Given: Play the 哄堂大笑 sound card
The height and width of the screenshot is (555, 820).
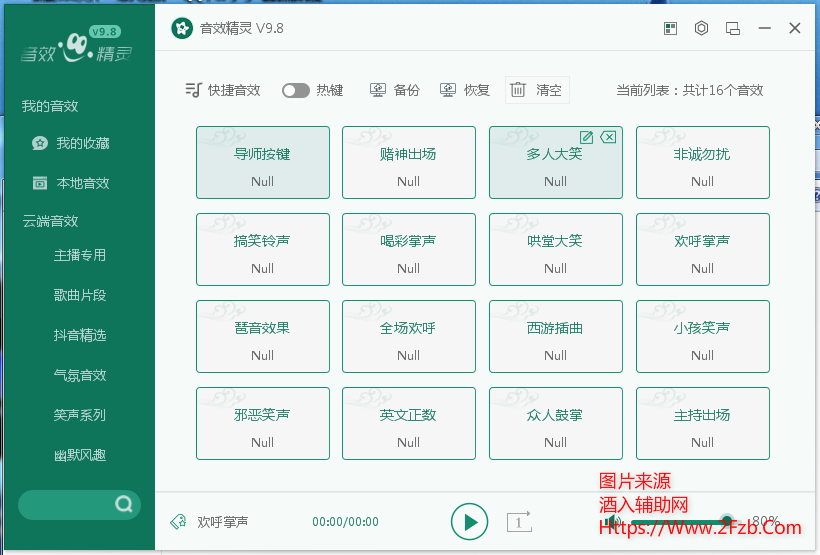Looking at the screenshot, I should tap(556, 250).
